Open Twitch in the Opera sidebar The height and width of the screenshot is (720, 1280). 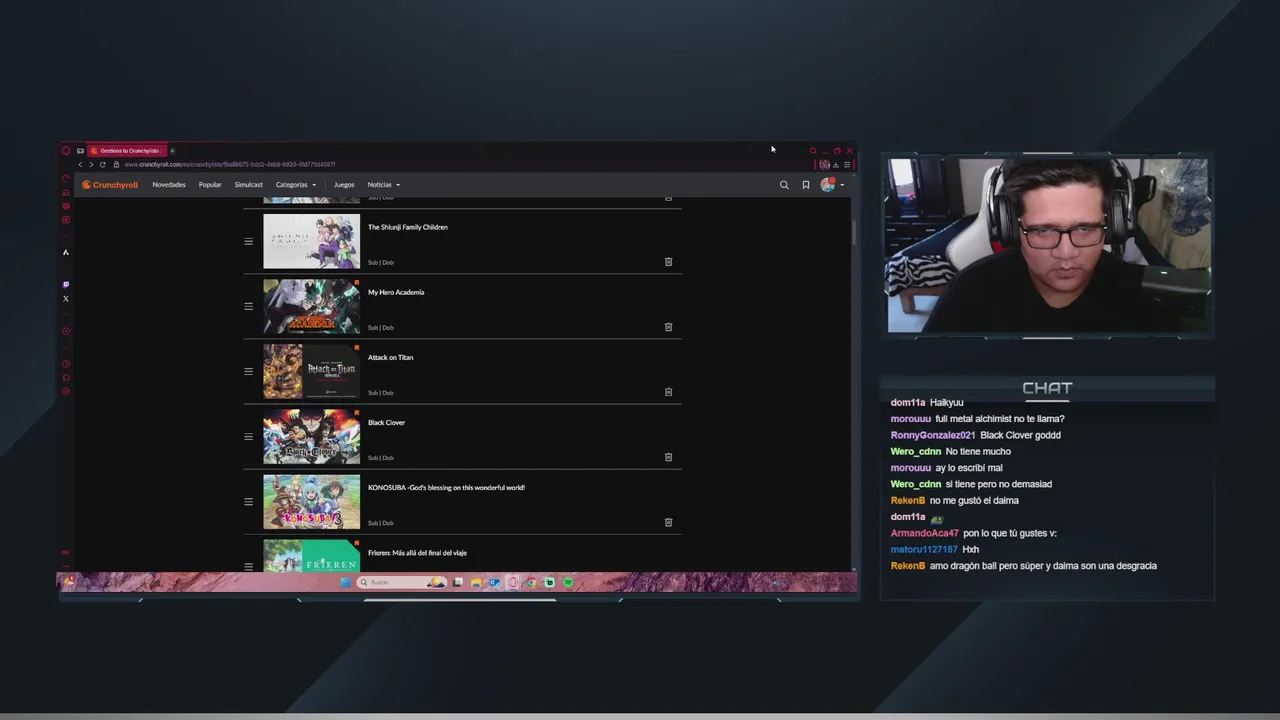(x=66, y=285)
